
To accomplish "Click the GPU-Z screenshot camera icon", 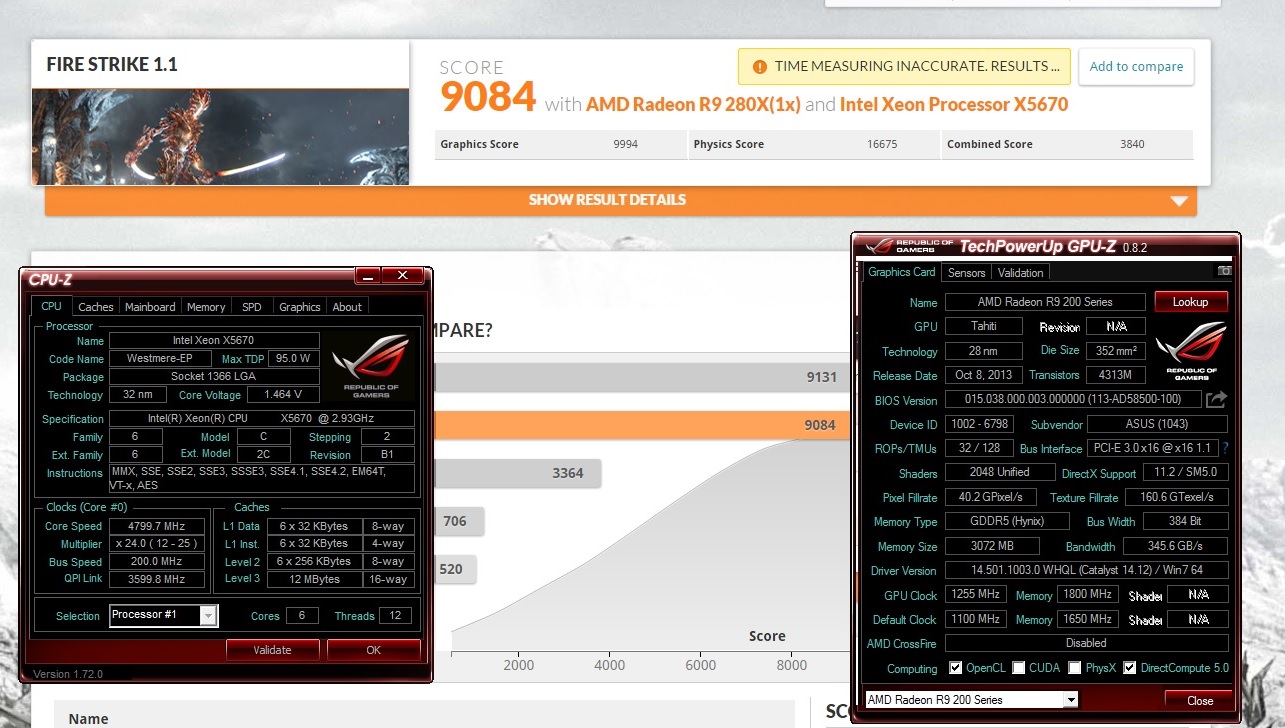I will click(x=1224, y=271).
